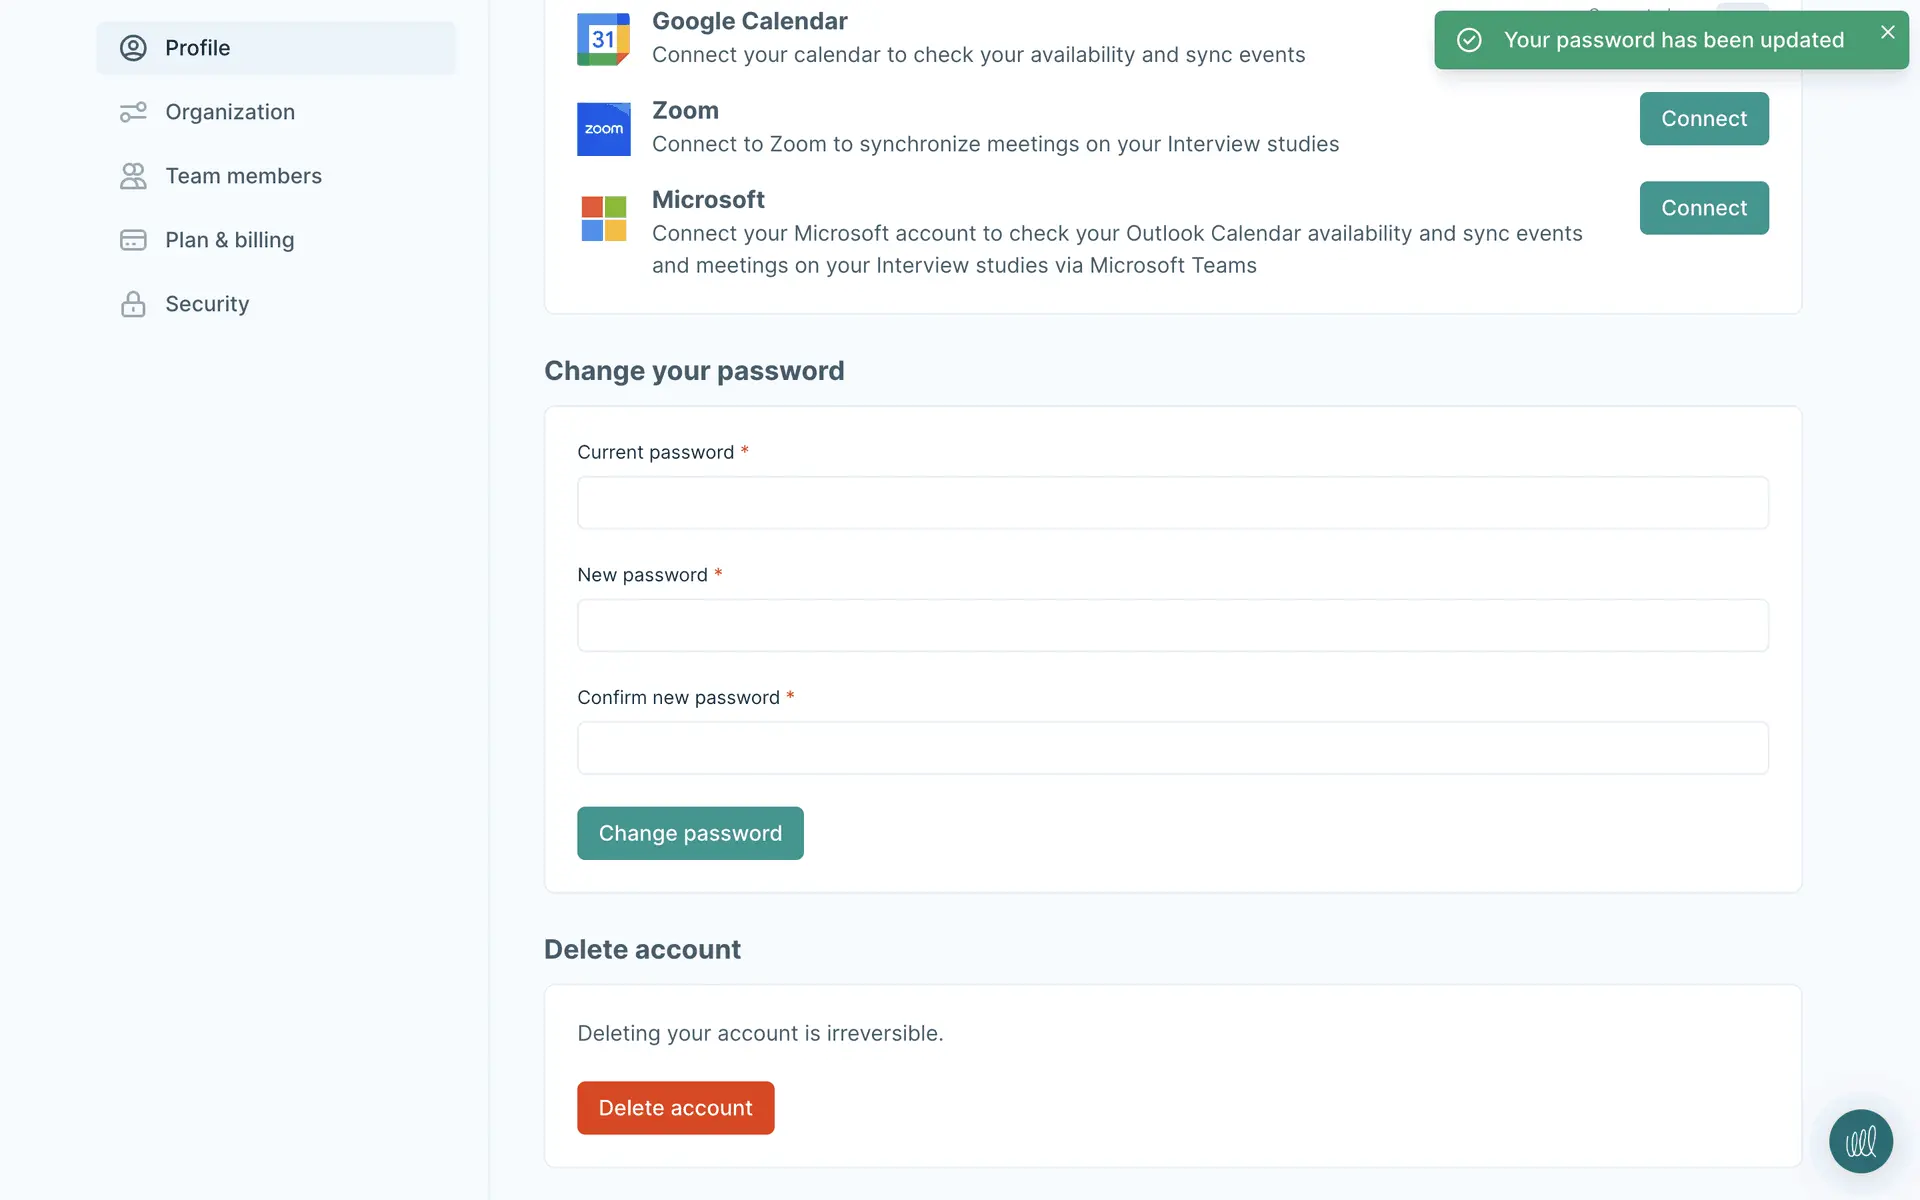The height and width of the screenshot is (1200, 1920).
Task: Open Plan & billing settings
Action: (x=229, y=240)
